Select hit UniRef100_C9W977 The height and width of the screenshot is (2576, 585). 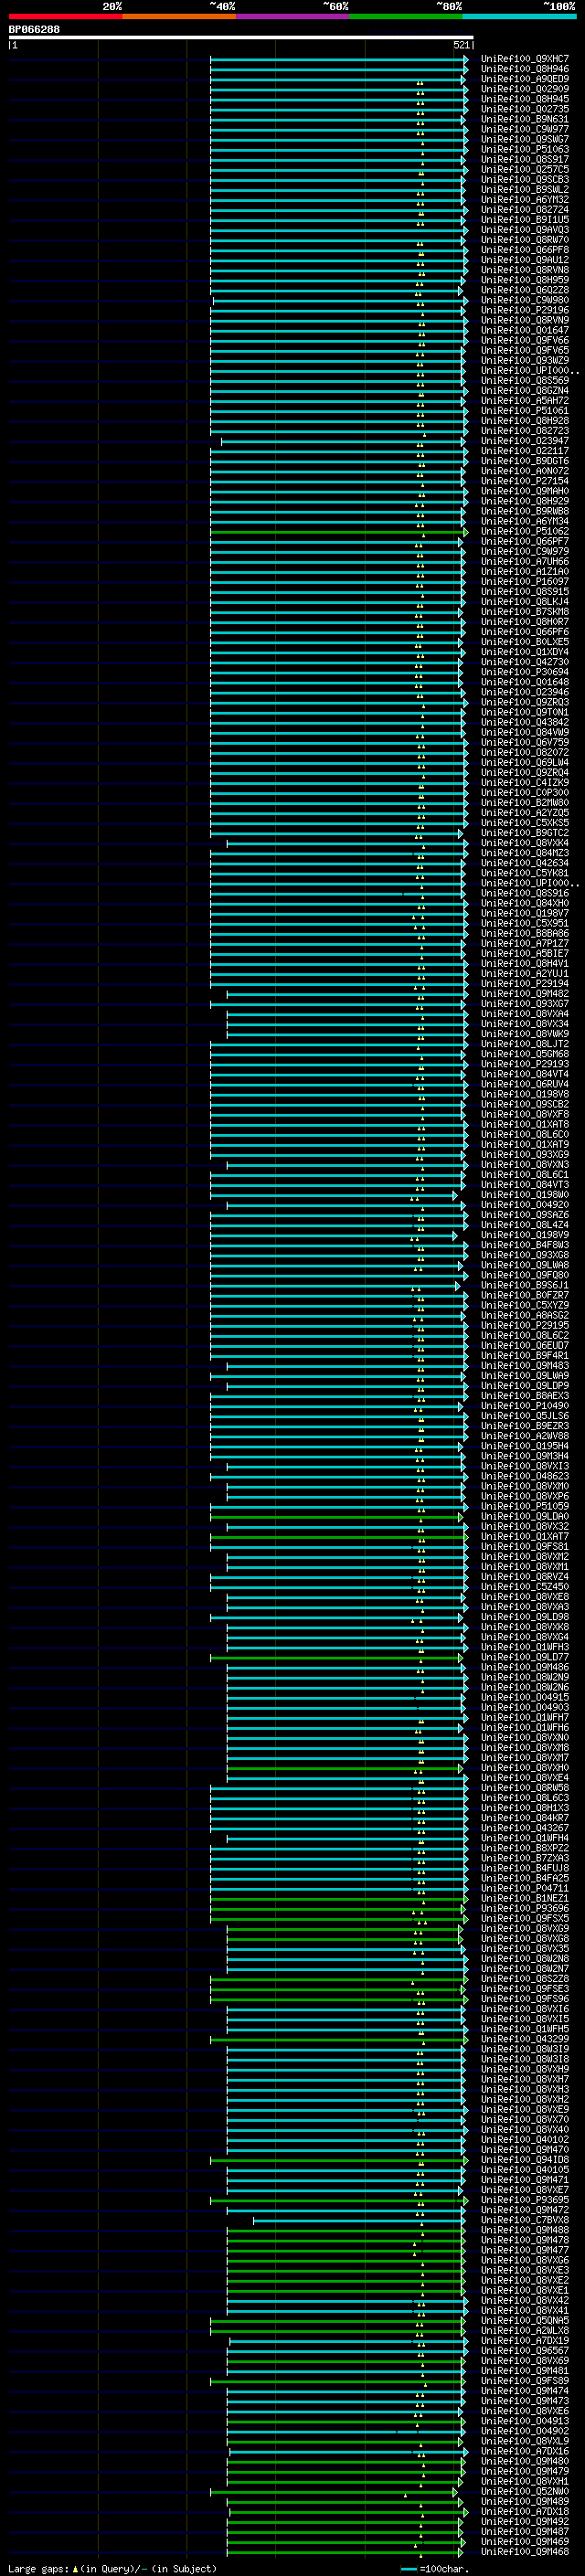[x=525, y=129]
